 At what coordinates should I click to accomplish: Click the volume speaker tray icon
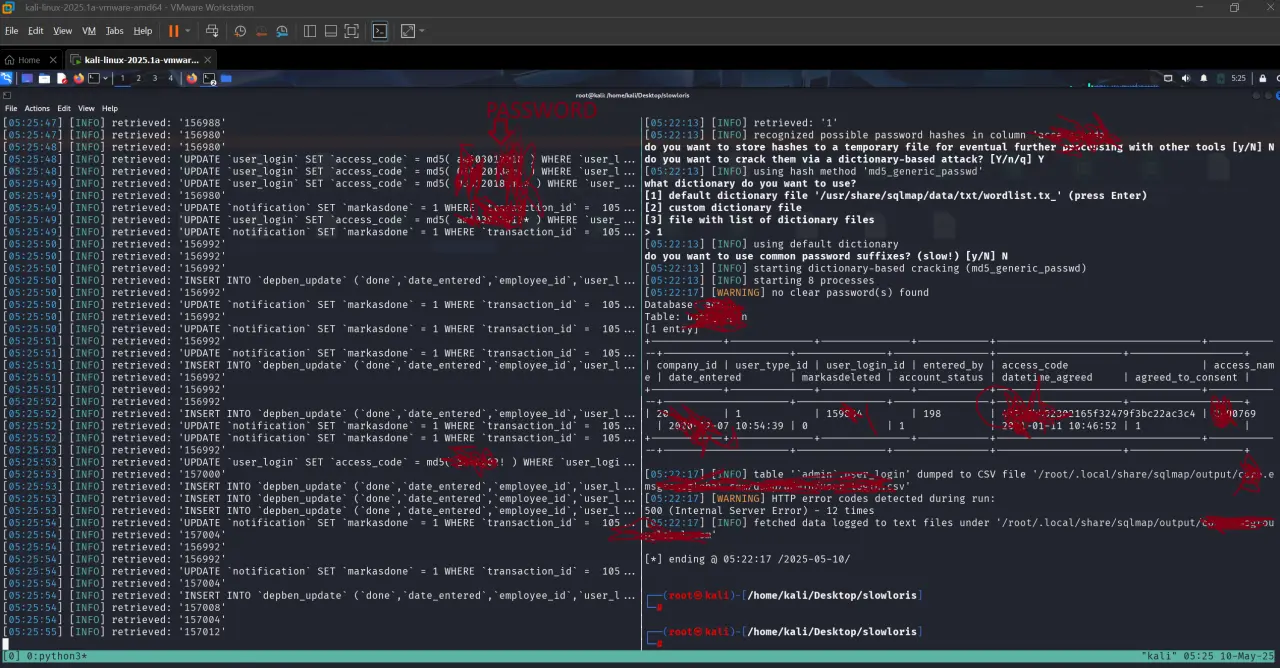click(1186, 78)
